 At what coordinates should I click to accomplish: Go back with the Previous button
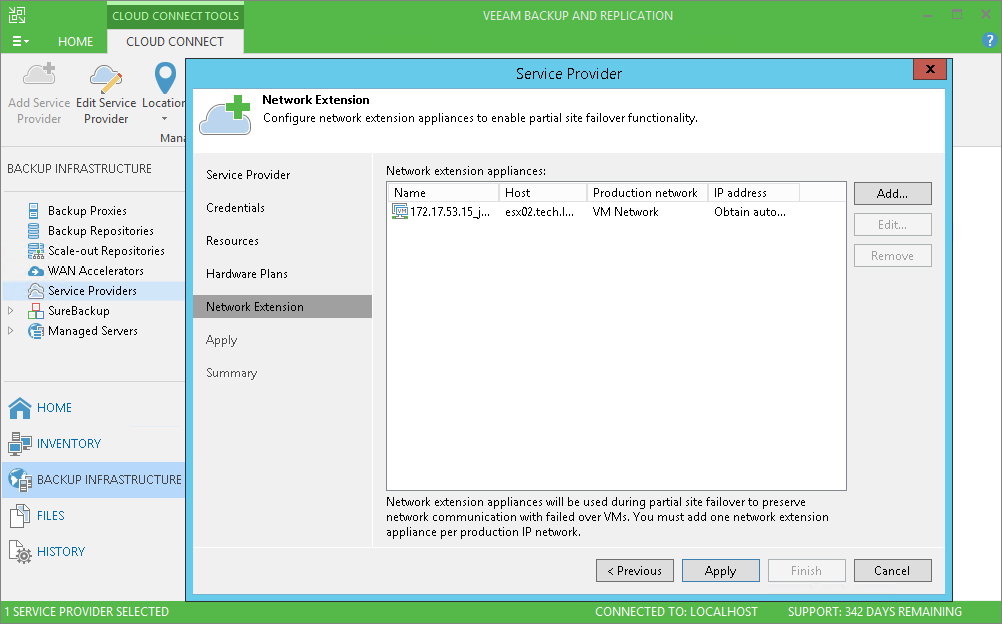[x=635, y=571]
